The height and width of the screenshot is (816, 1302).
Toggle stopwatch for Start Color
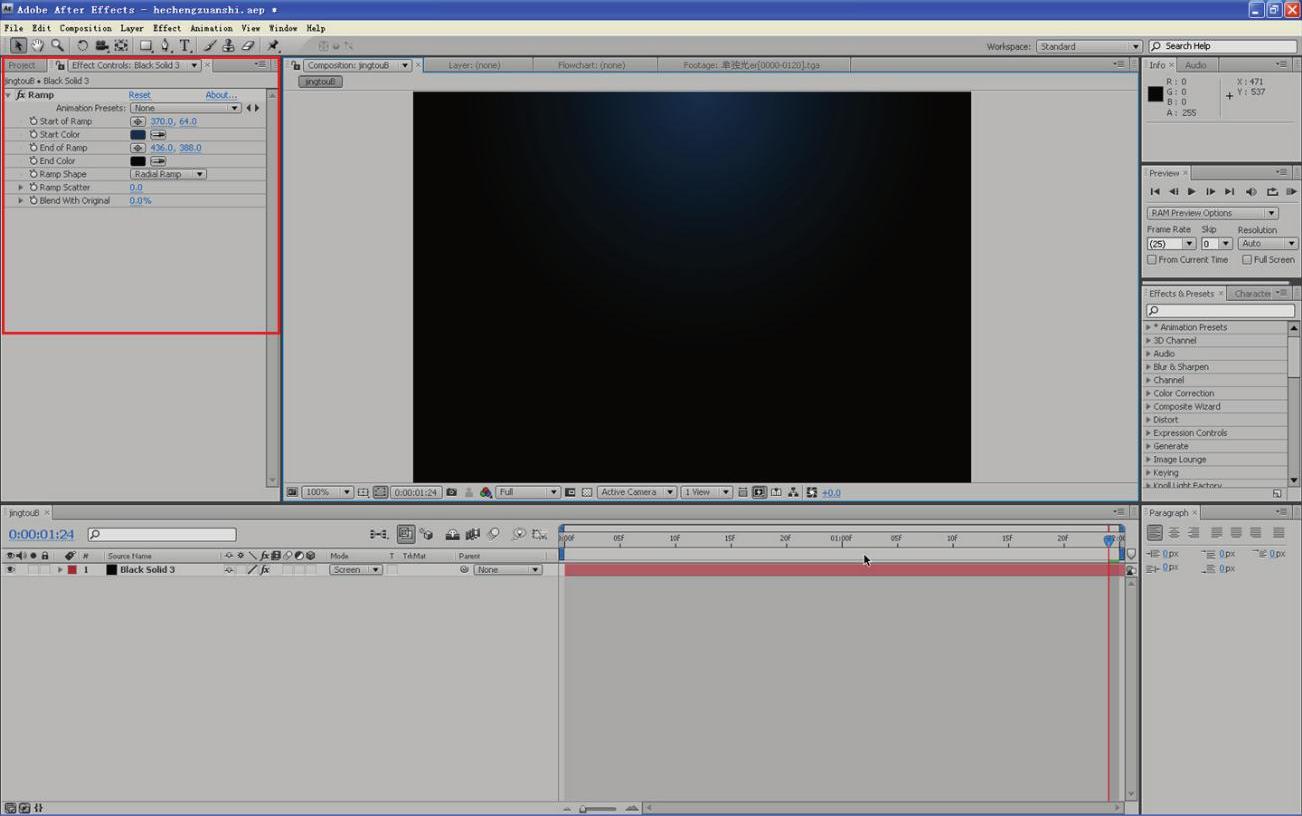[33, 134]
